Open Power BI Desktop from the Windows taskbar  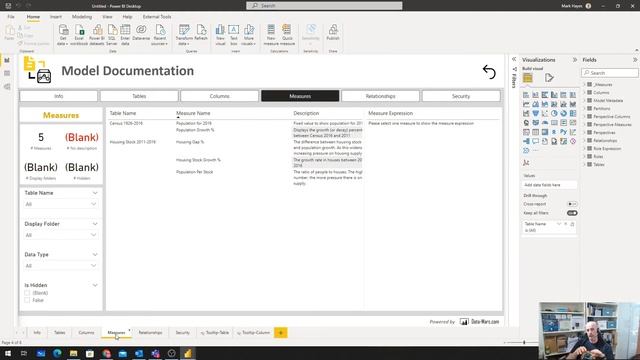coord(187,353)
